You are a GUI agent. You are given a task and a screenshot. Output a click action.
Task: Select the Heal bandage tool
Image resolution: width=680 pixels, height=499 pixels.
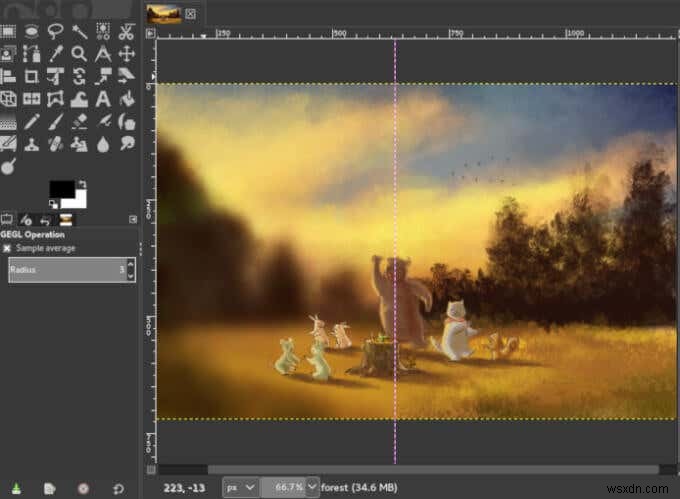(55, 144)
